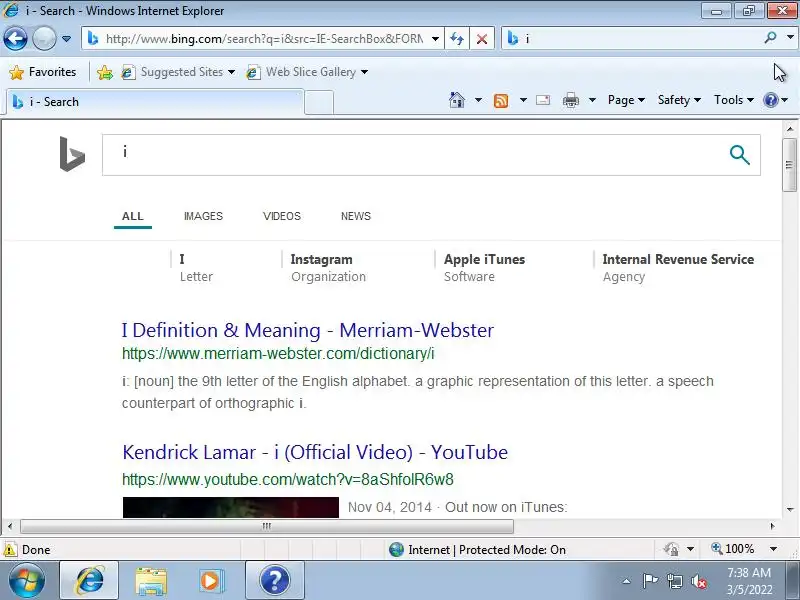
Task: Expand the Print options dropdown arrow
Action: 592,100
